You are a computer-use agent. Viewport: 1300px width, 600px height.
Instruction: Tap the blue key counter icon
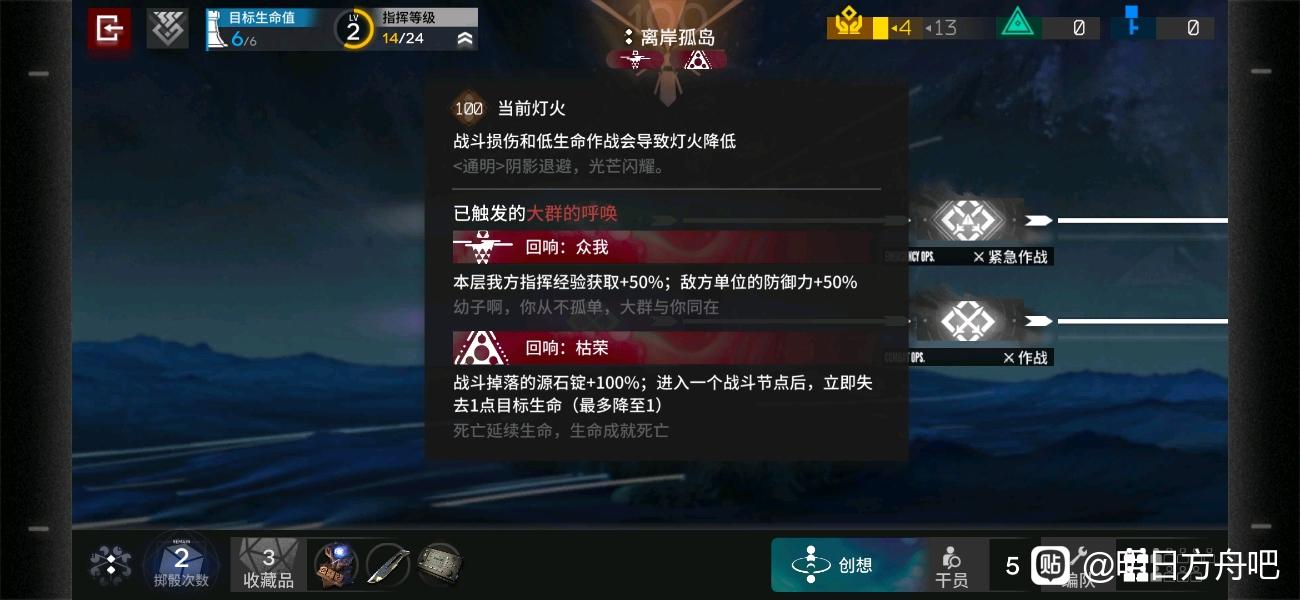(1132, 22)
